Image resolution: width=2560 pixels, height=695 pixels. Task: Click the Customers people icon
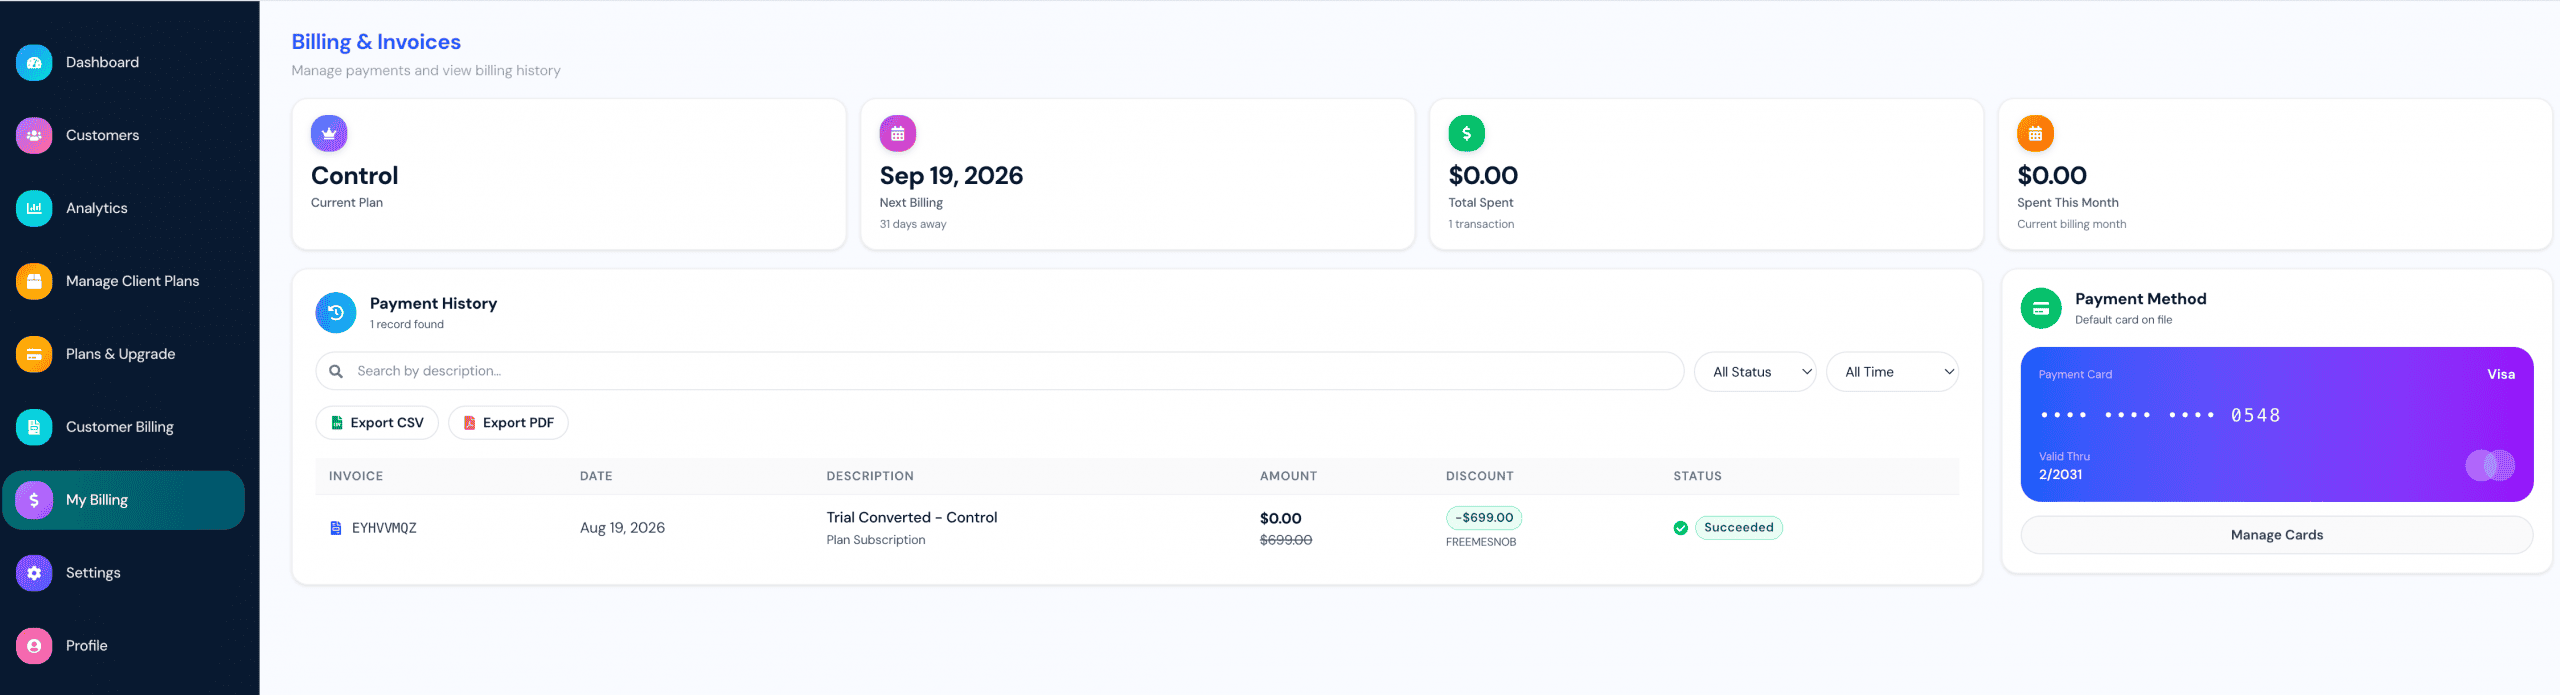(x=34, y=135)
